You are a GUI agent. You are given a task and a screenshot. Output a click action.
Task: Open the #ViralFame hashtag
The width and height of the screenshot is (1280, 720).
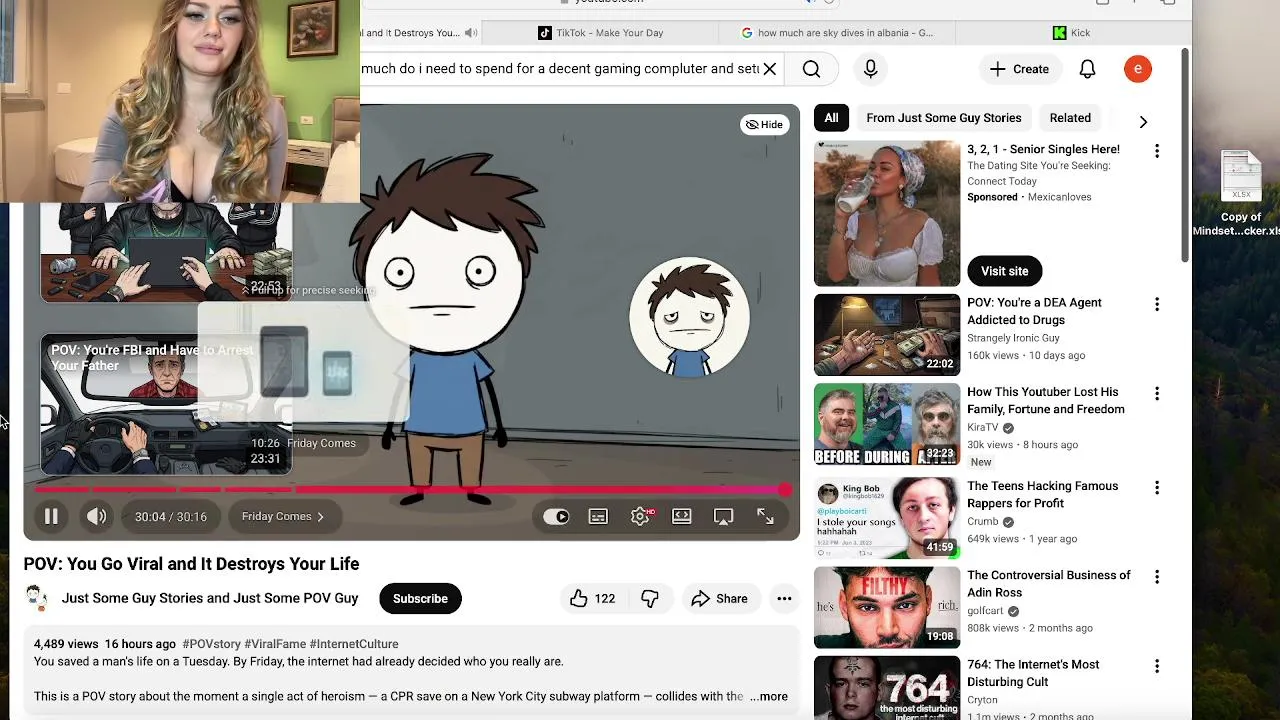(x=275, y=644)
